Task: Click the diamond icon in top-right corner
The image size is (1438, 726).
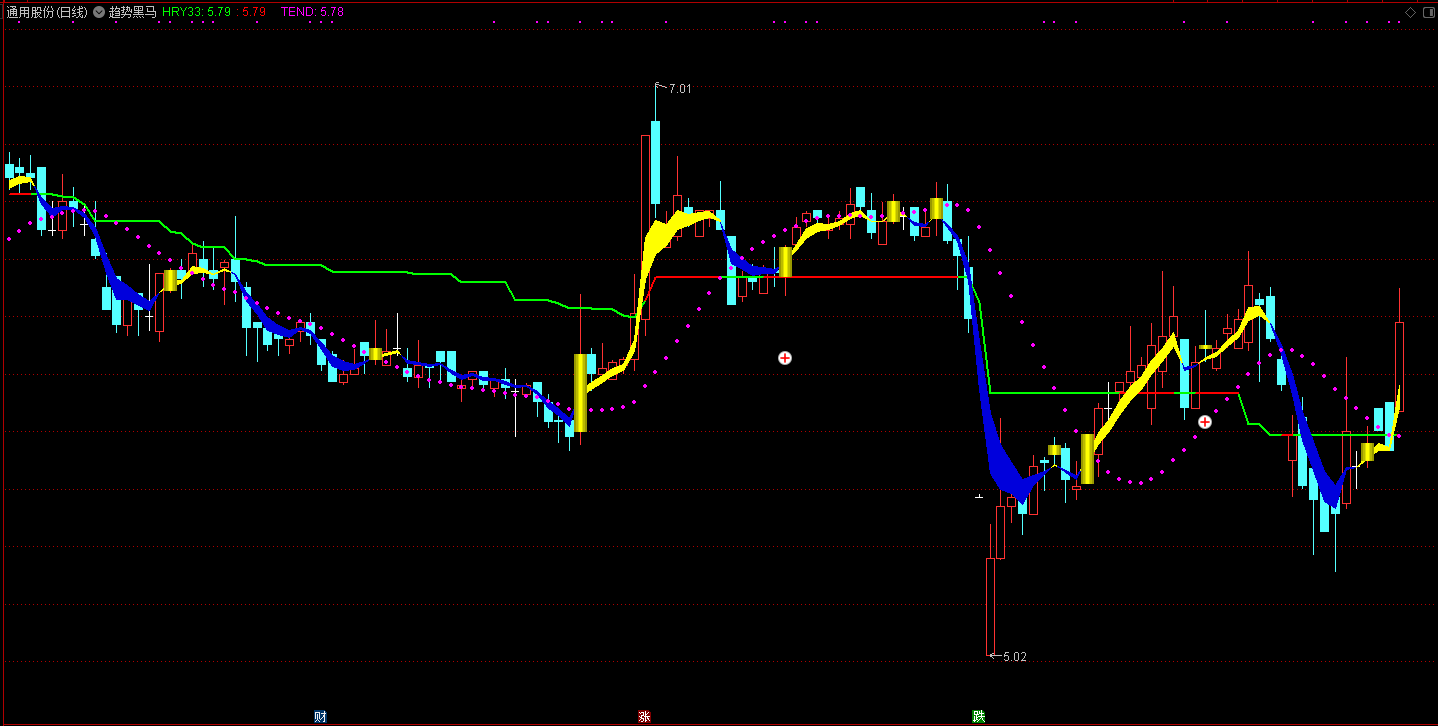Action: pos(1410,12)
